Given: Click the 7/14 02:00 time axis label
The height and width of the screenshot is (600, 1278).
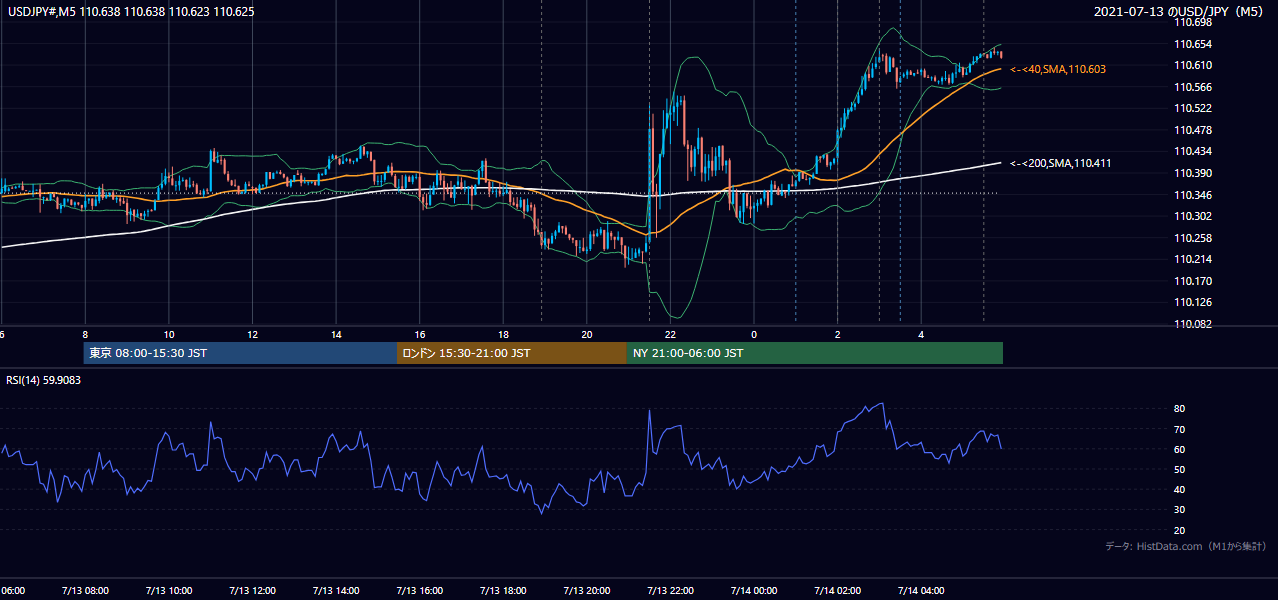Looking at the screenshot, I should [837, 590].
